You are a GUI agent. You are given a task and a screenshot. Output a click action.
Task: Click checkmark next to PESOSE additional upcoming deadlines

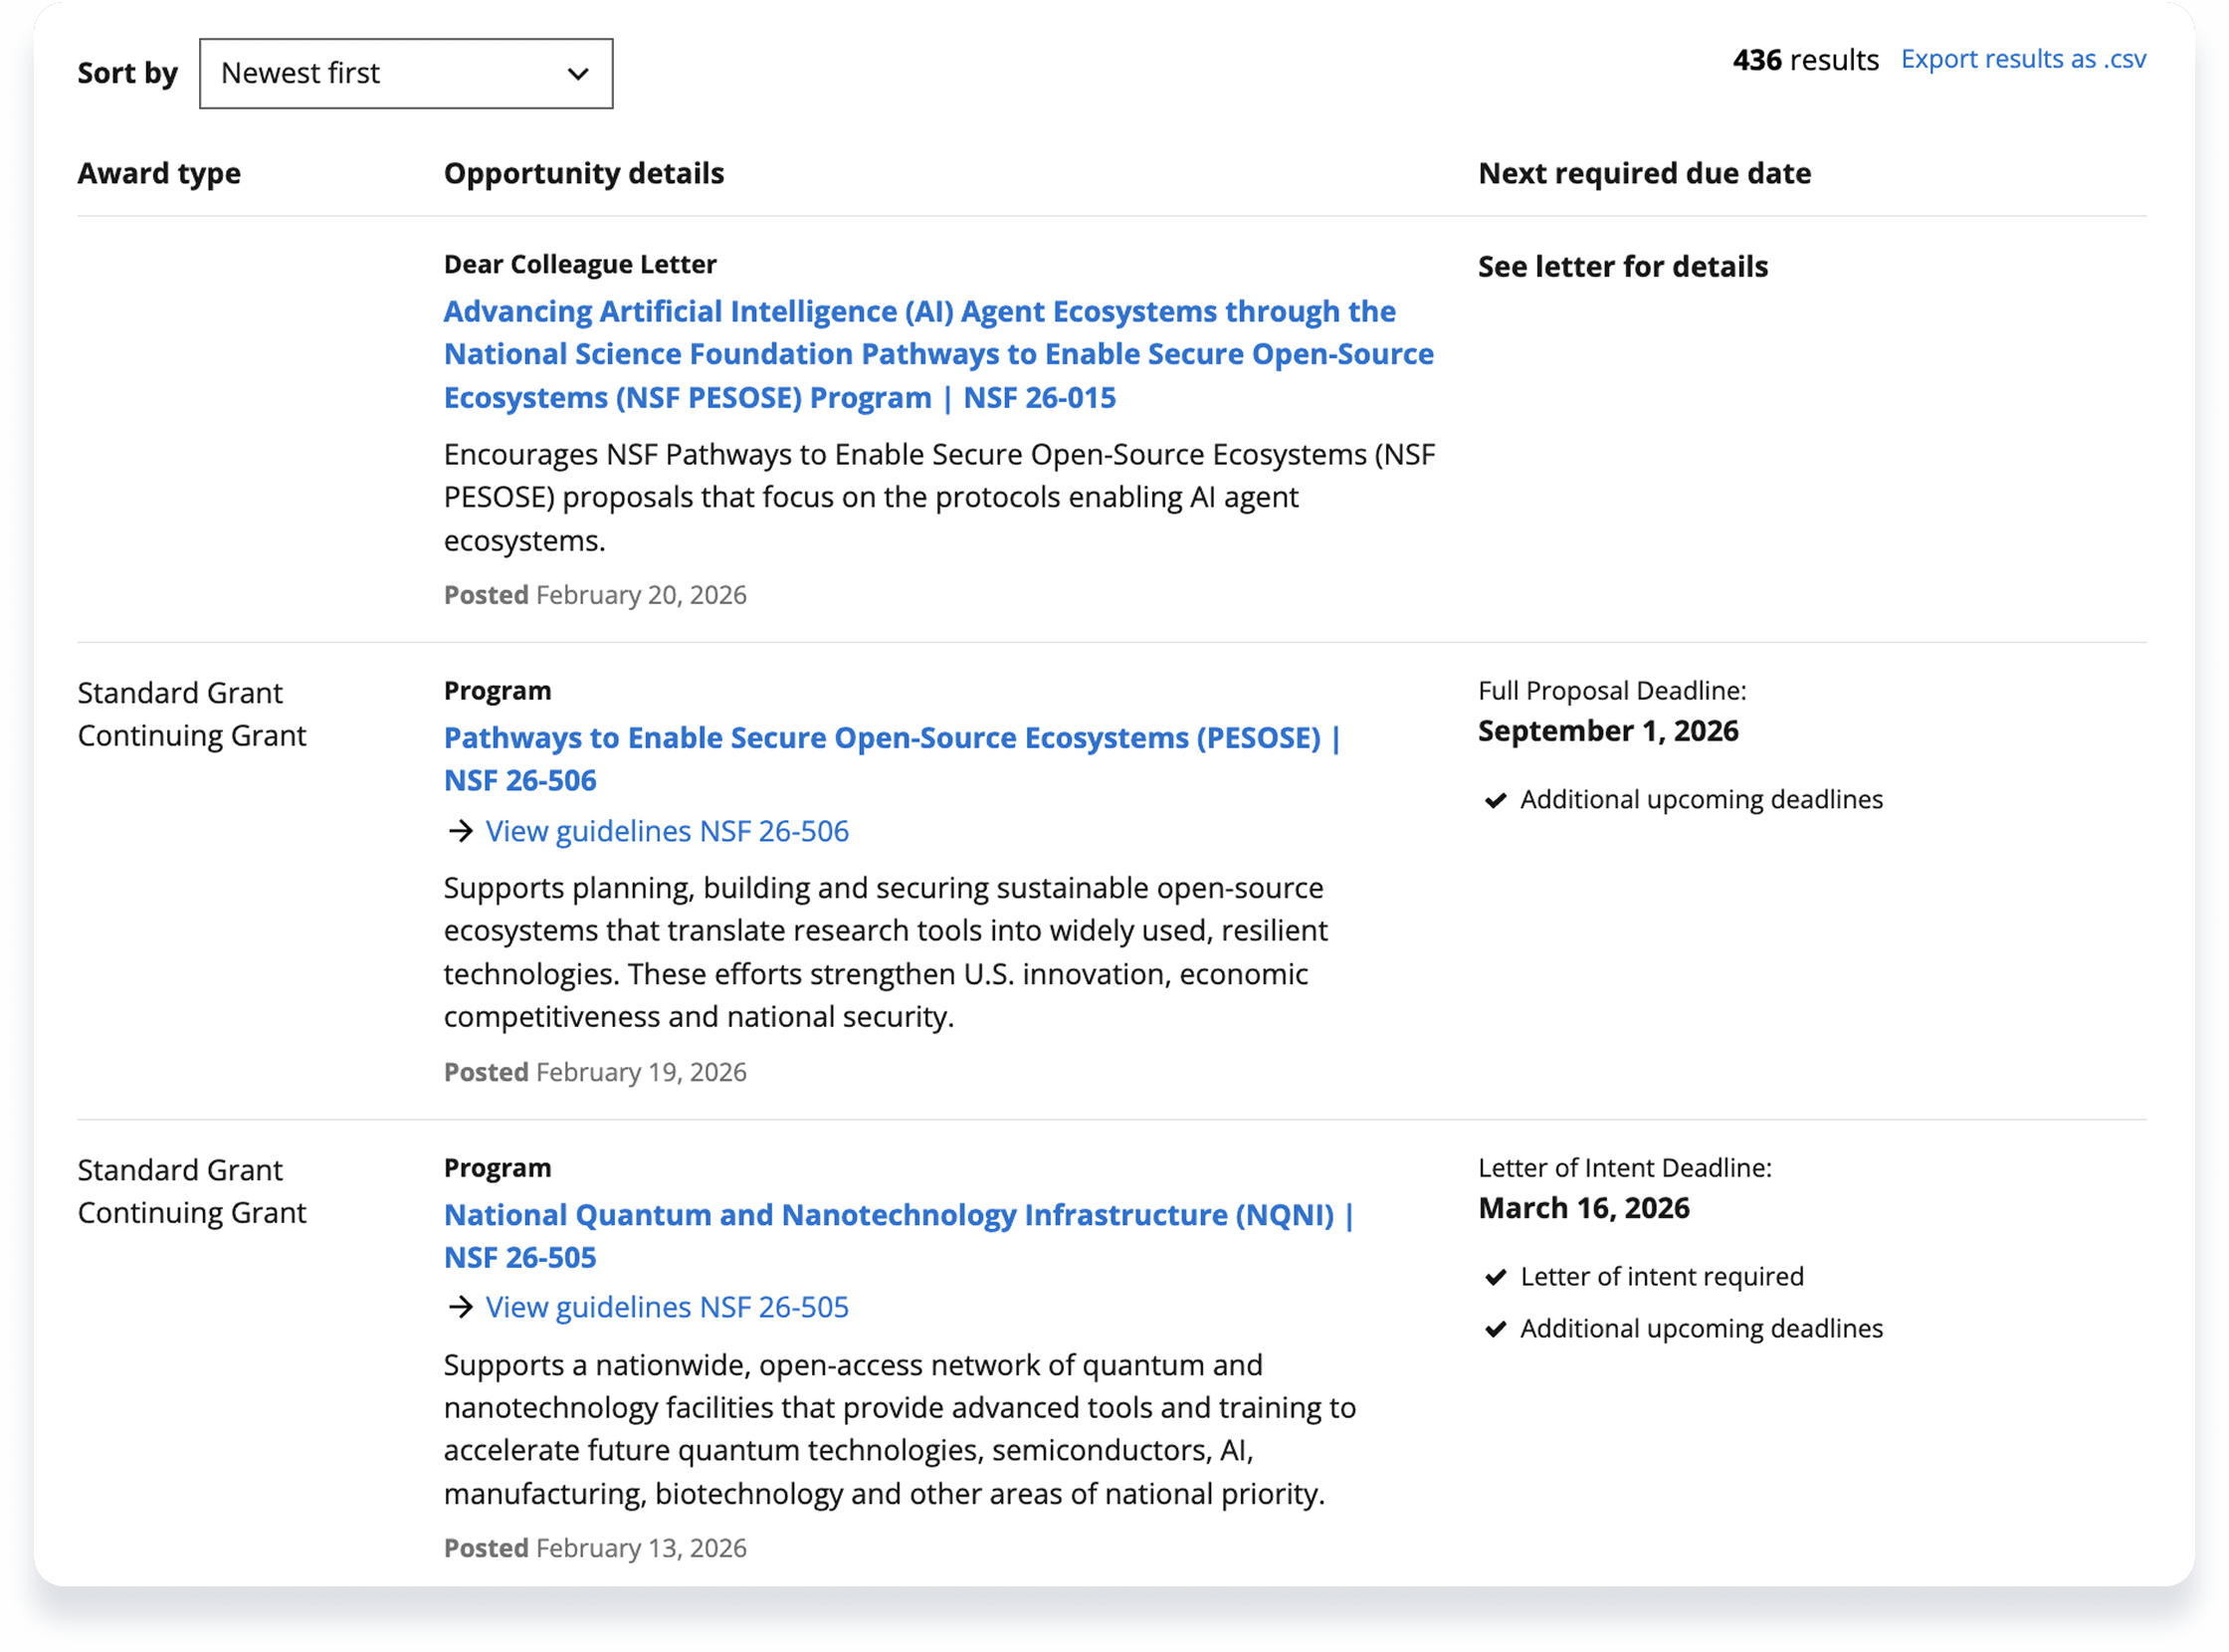click(1495, 800)
